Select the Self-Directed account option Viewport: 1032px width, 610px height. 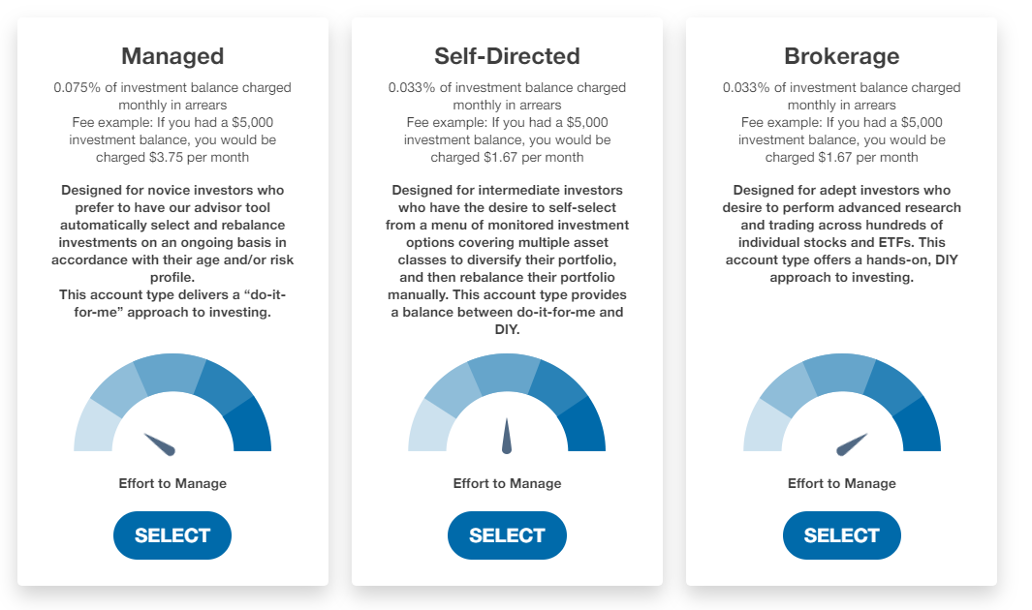[507, 535]
